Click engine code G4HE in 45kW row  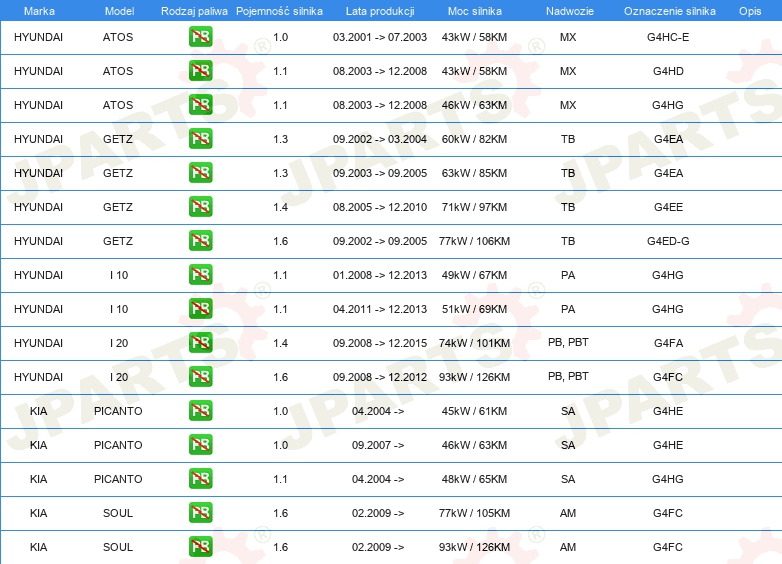pos(668,411)
